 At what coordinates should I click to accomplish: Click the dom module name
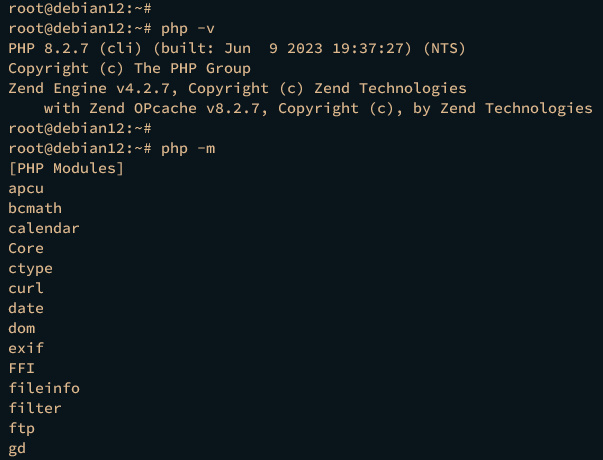pyautogui.click(x=22, y=328)
